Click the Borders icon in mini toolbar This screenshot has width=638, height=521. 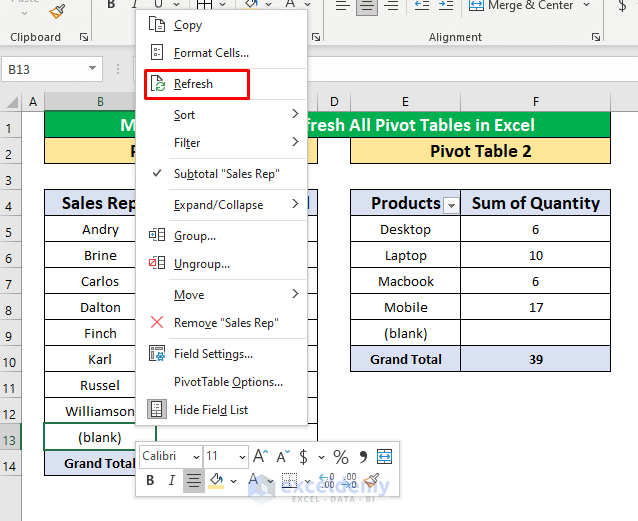pos(288,482)
